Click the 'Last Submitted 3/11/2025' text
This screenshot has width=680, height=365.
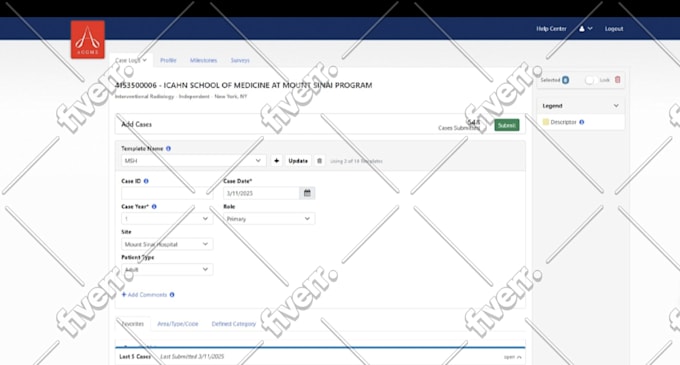192,357
